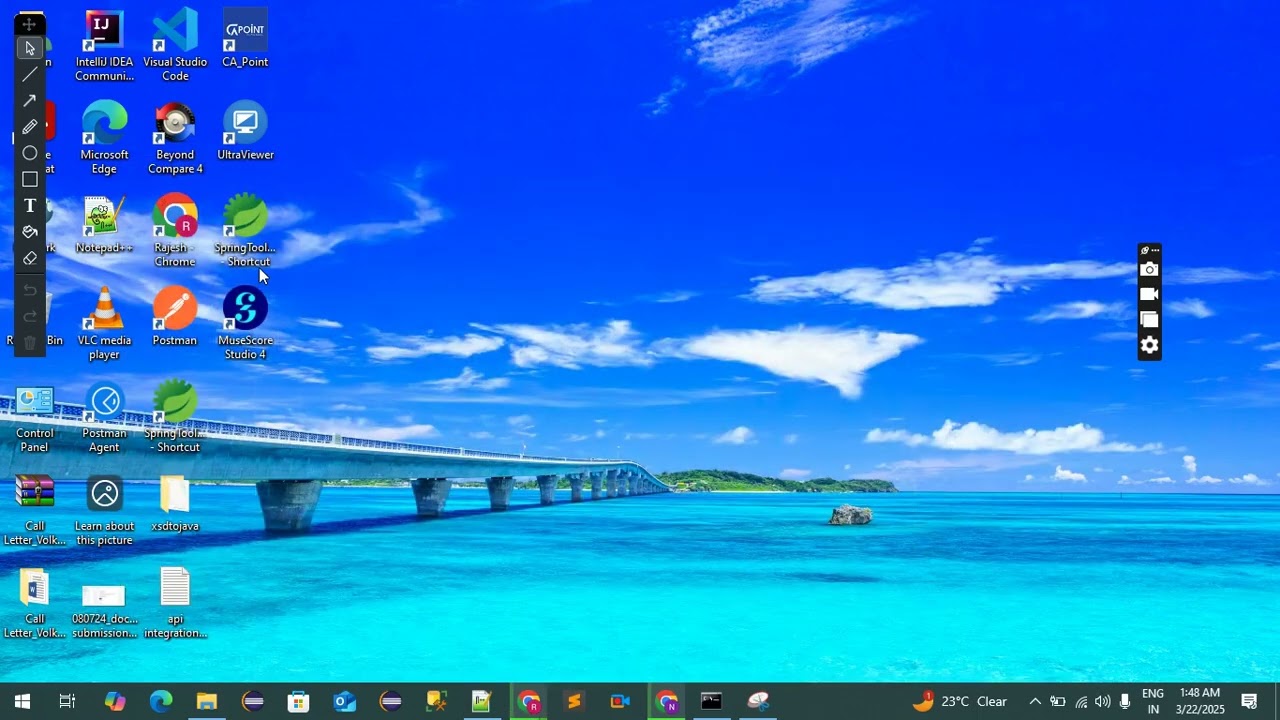Image resolution: width=1280 pixels, height=720 pixels.
Task: Open weather widget showing 23°C Clear
Action: pos(960,701)
